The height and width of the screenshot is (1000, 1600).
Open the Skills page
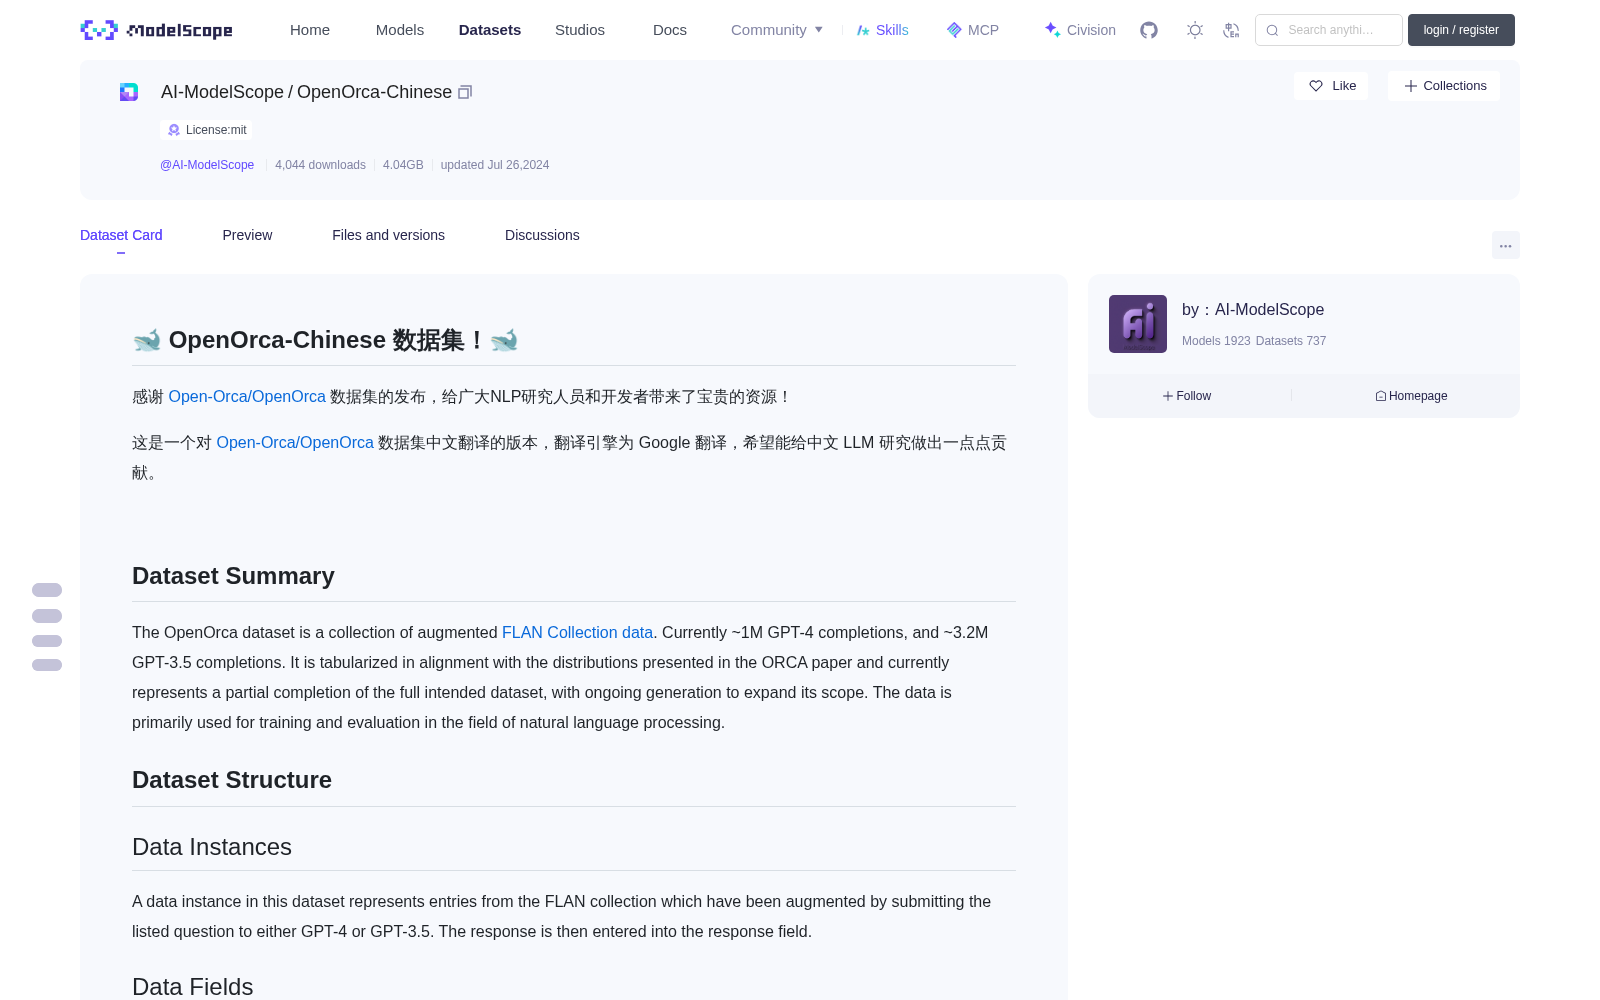coord(883,30)
